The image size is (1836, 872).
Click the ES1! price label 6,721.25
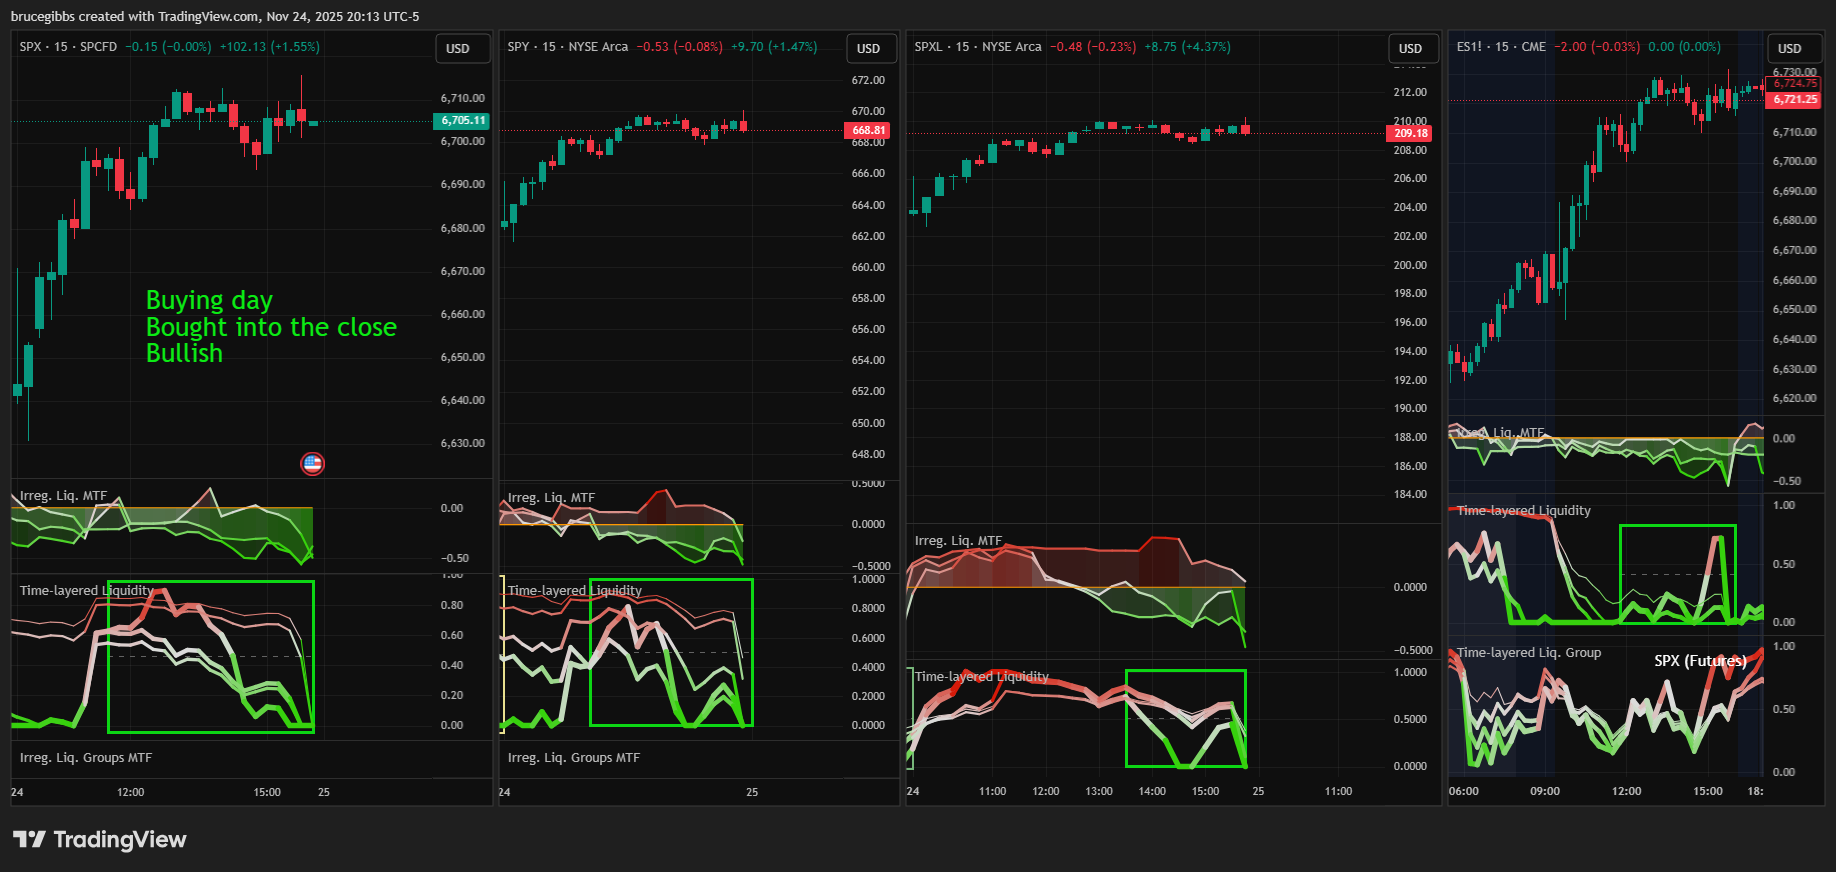(1795, 99)
